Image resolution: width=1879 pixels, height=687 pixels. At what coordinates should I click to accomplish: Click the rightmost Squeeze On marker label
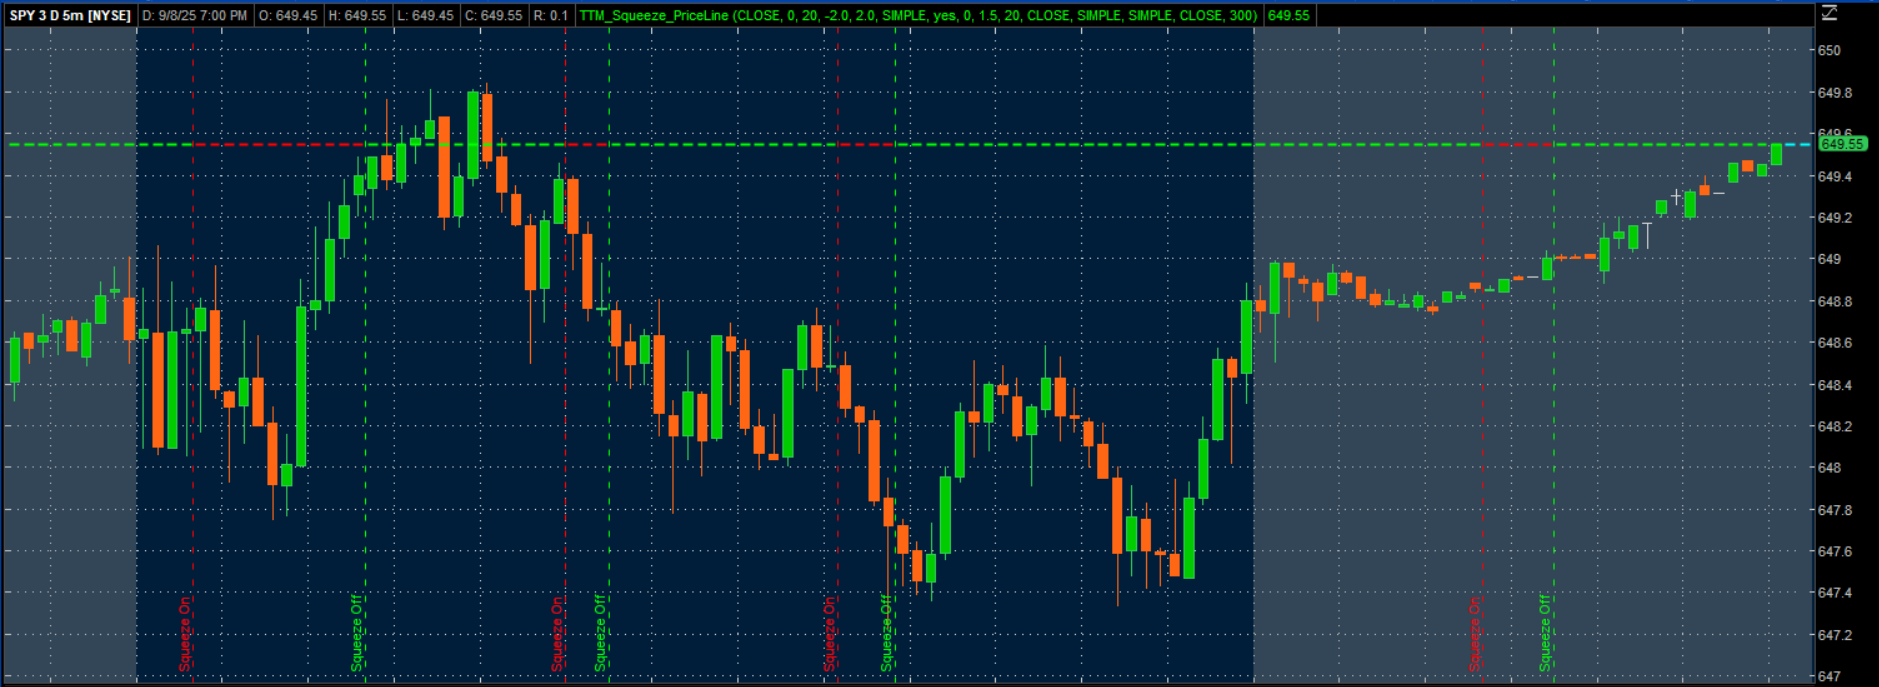[x=1474, y=633]
